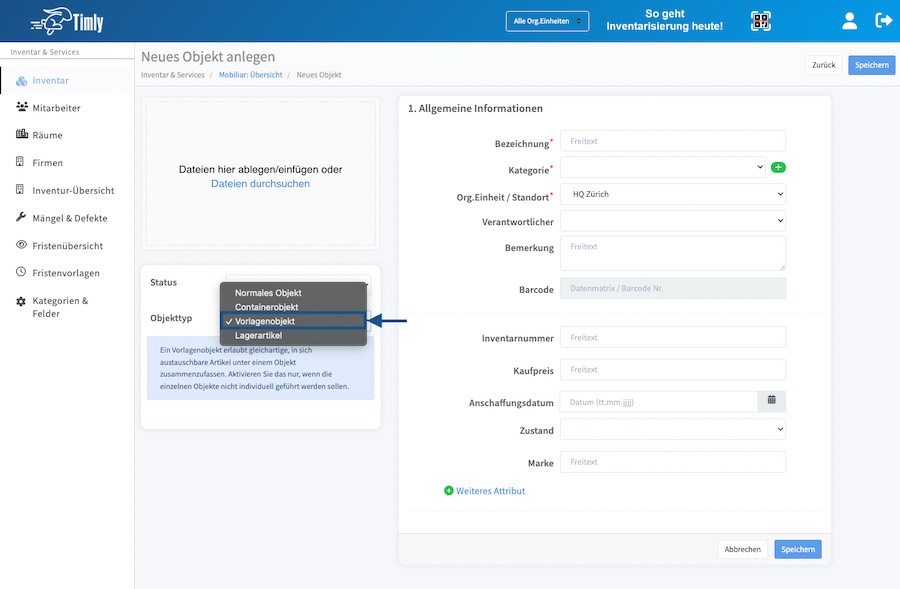This screenshot has width=900, height=589.
Task: Click the Räume building icon
Action: [22, 134]
